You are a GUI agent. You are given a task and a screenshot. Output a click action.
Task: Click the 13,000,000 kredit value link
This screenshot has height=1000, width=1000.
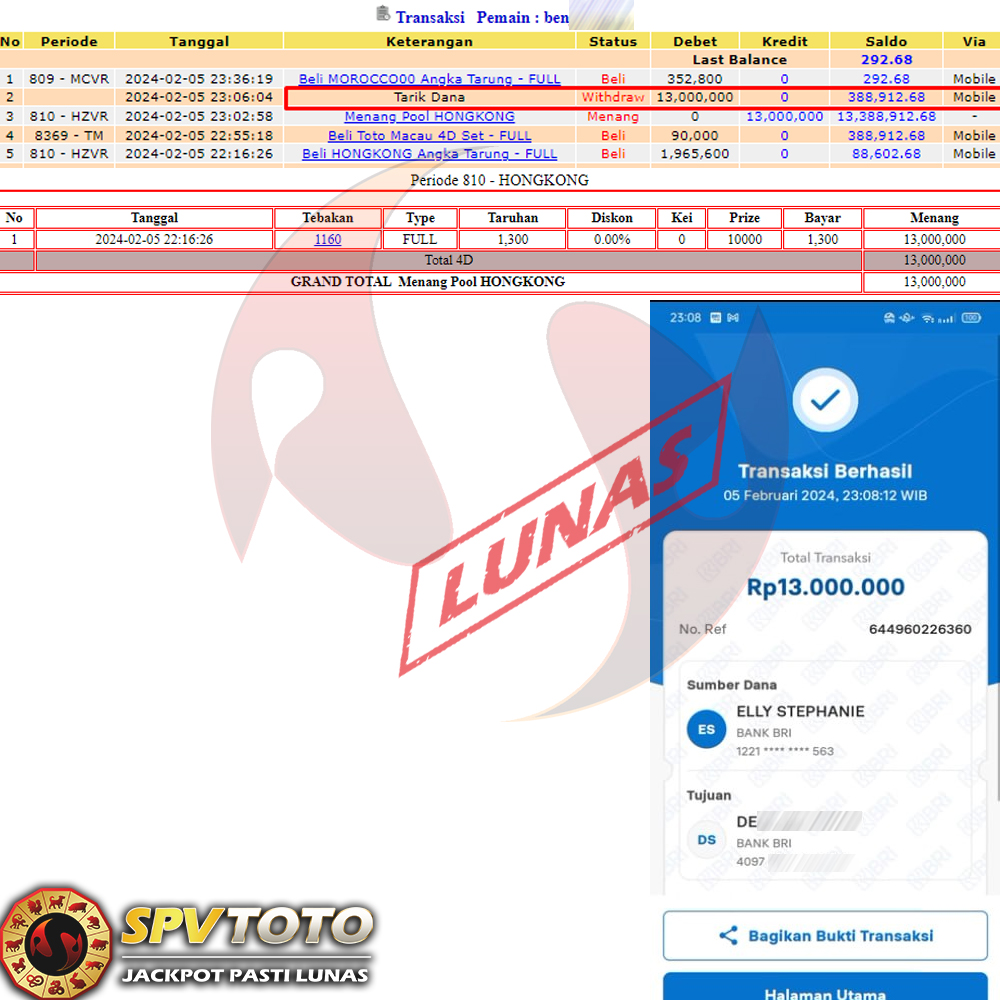click(x=785, y=117)
